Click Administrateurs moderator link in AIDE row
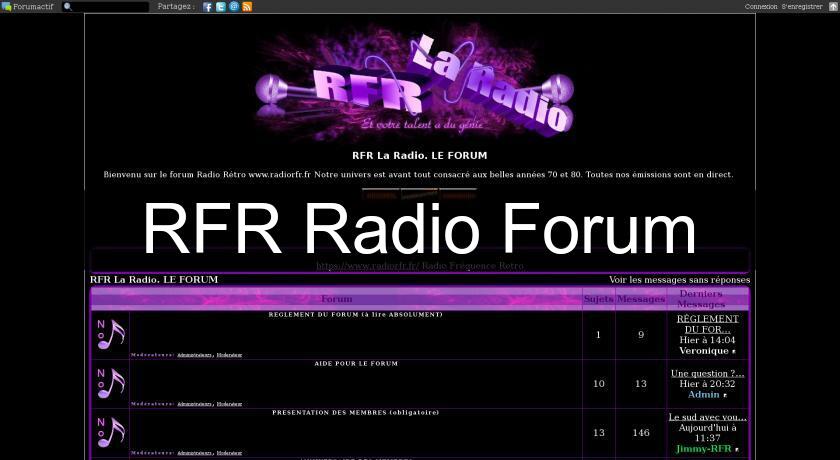 click(x=194, y=404)
